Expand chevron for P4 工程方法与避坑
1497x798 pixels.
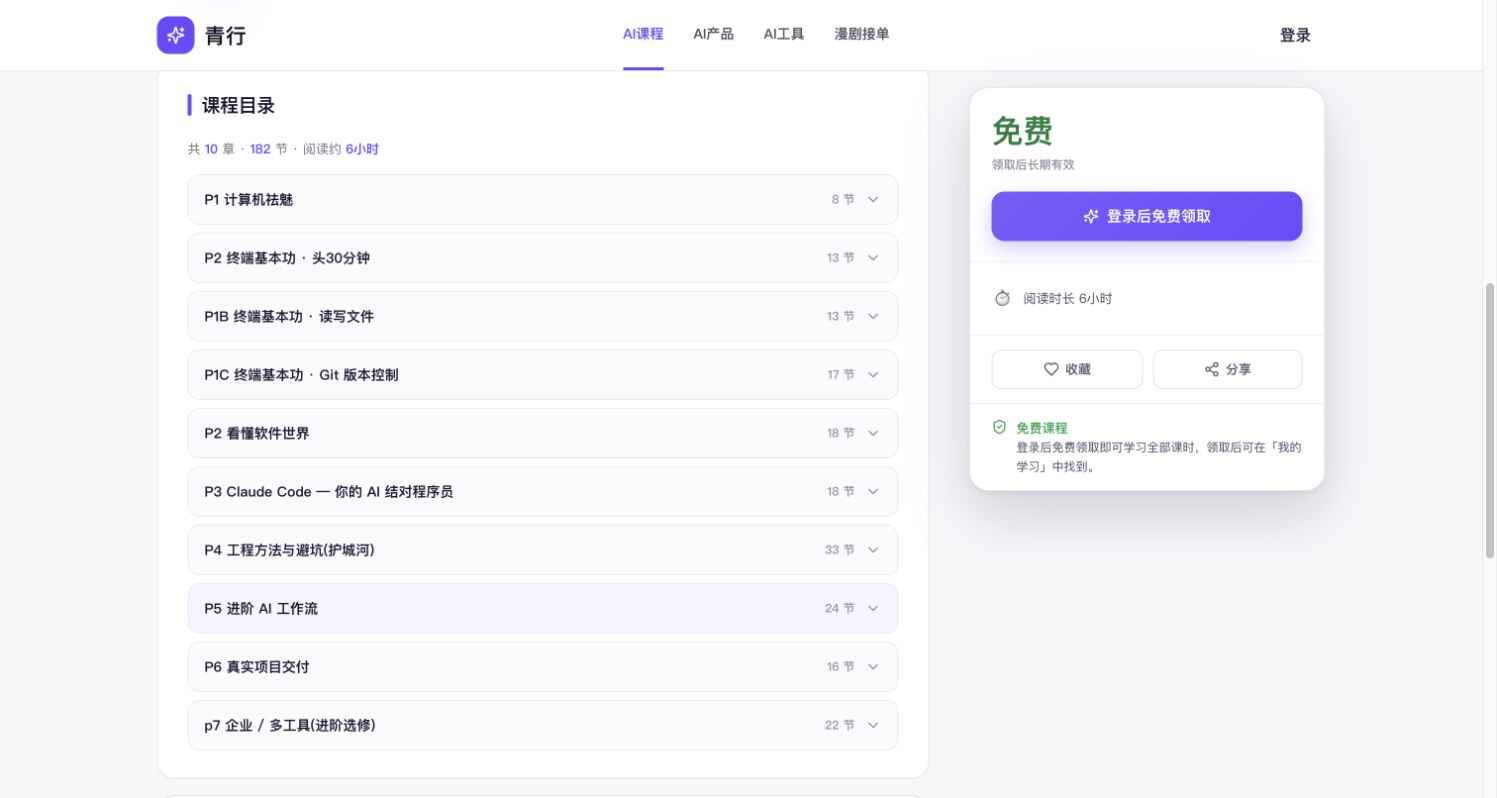[x=873, y=550]
